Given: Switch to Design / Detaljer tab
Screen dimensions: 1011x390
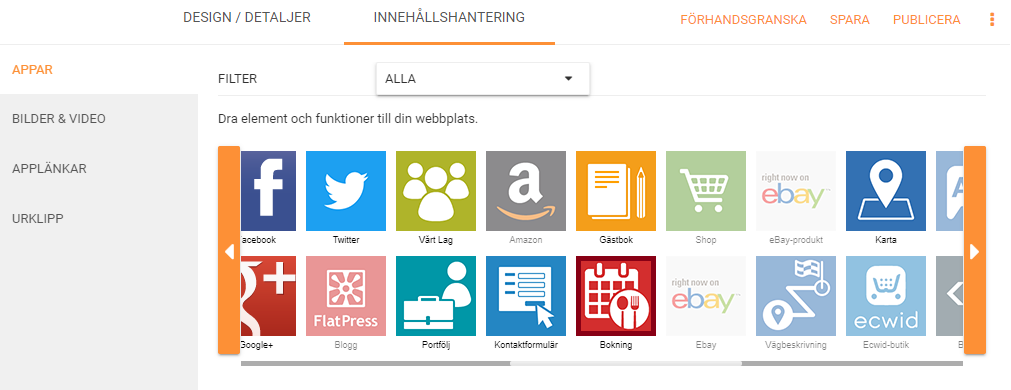Looking at the screenshot, I should point(247,18).
